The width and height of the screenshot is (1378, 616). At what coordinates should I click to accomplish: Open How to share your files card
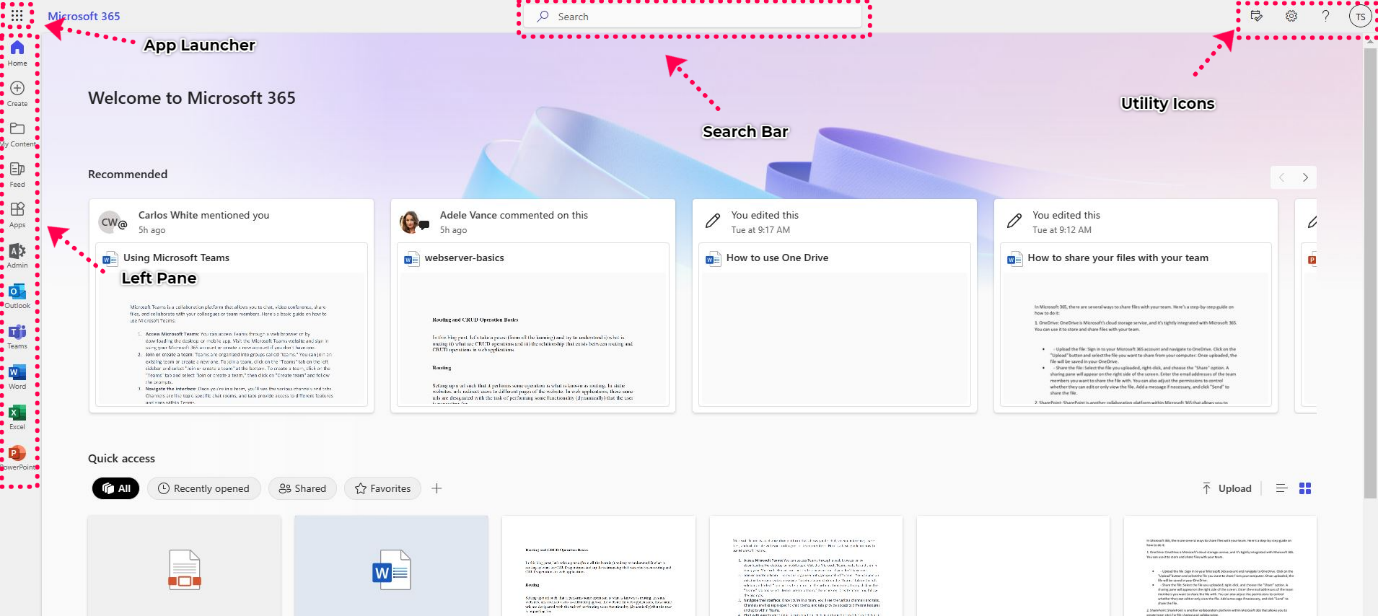pos(1136,305)
